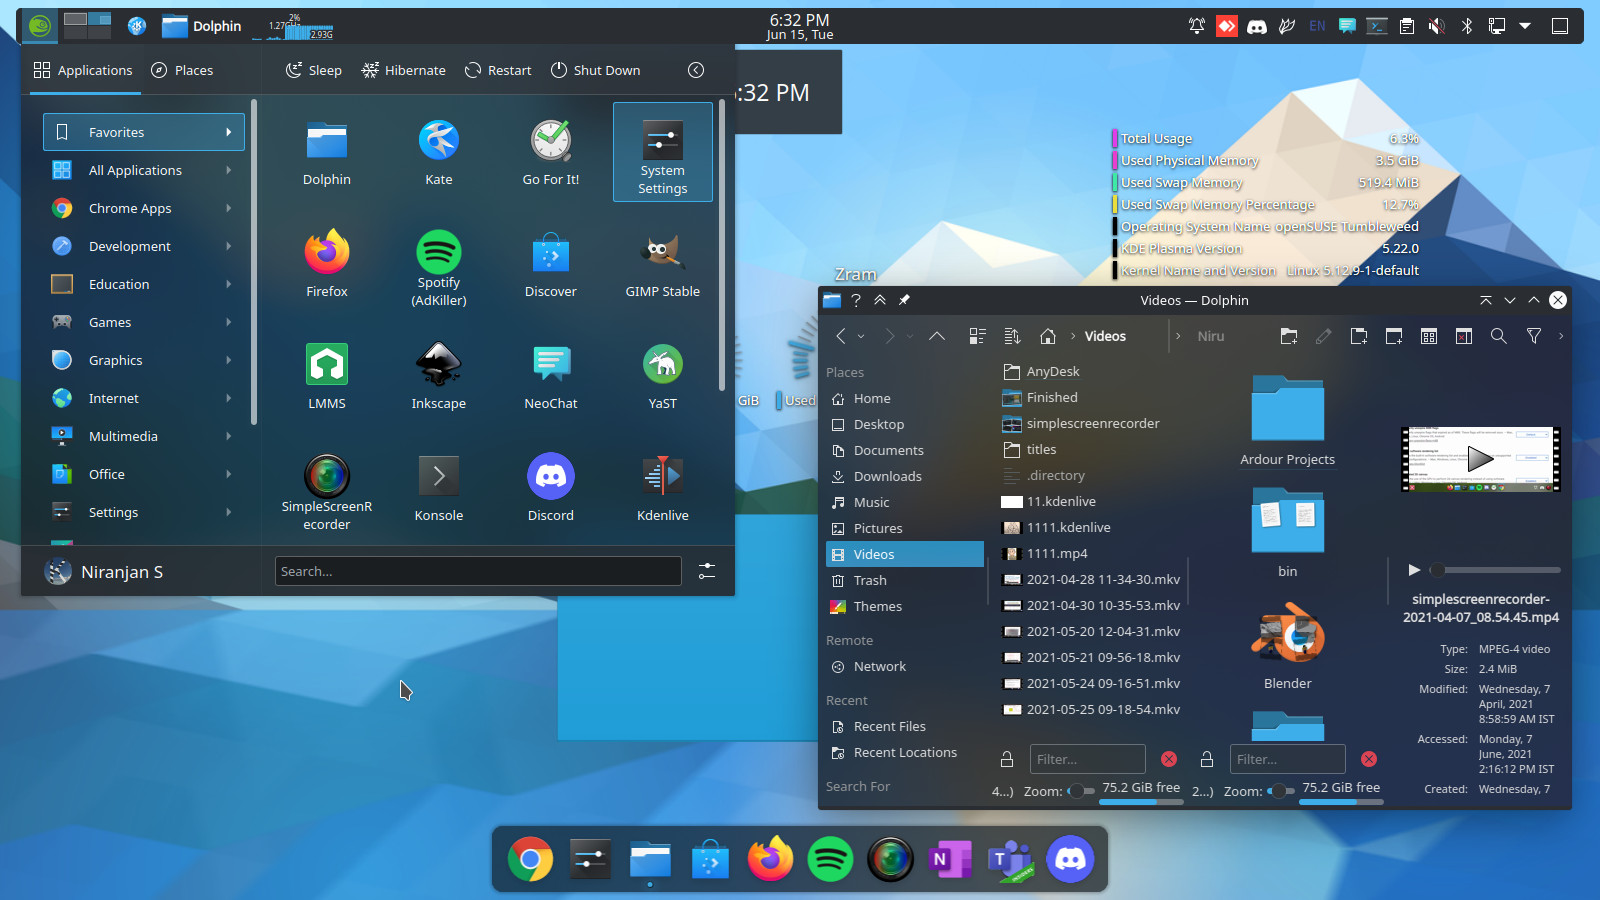This screenshot has width=1600, height=900.
Task: Expand the Office category
Action: coord(144,474)
